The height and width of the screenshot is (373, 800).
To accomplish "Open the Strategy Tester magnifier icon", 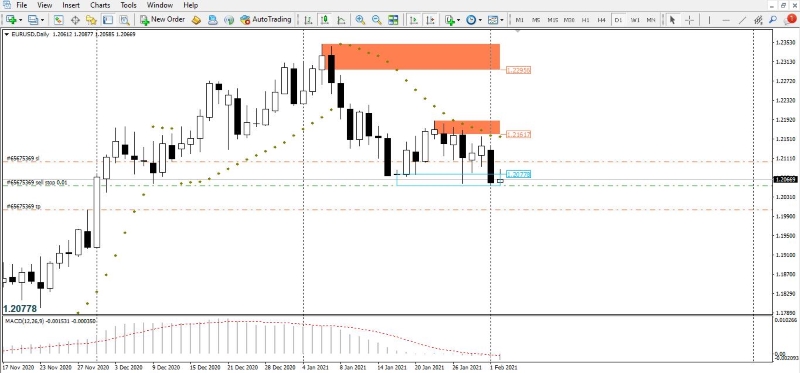I will click(124, 20).
